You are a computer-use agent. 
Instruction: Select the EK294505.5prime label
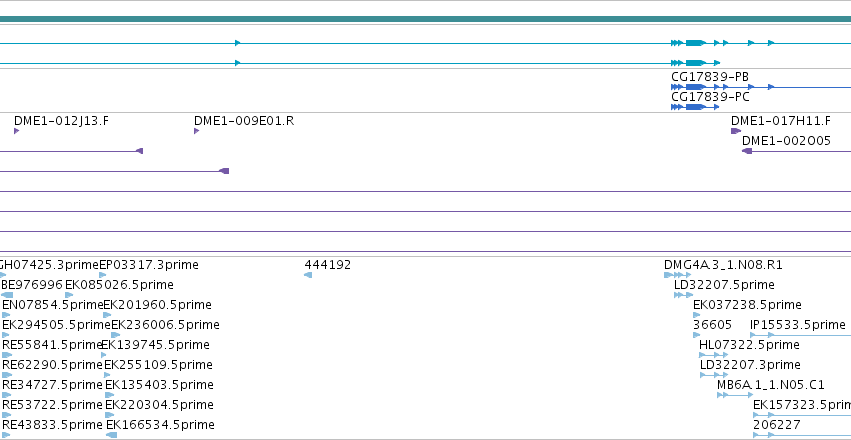[56, 325]
